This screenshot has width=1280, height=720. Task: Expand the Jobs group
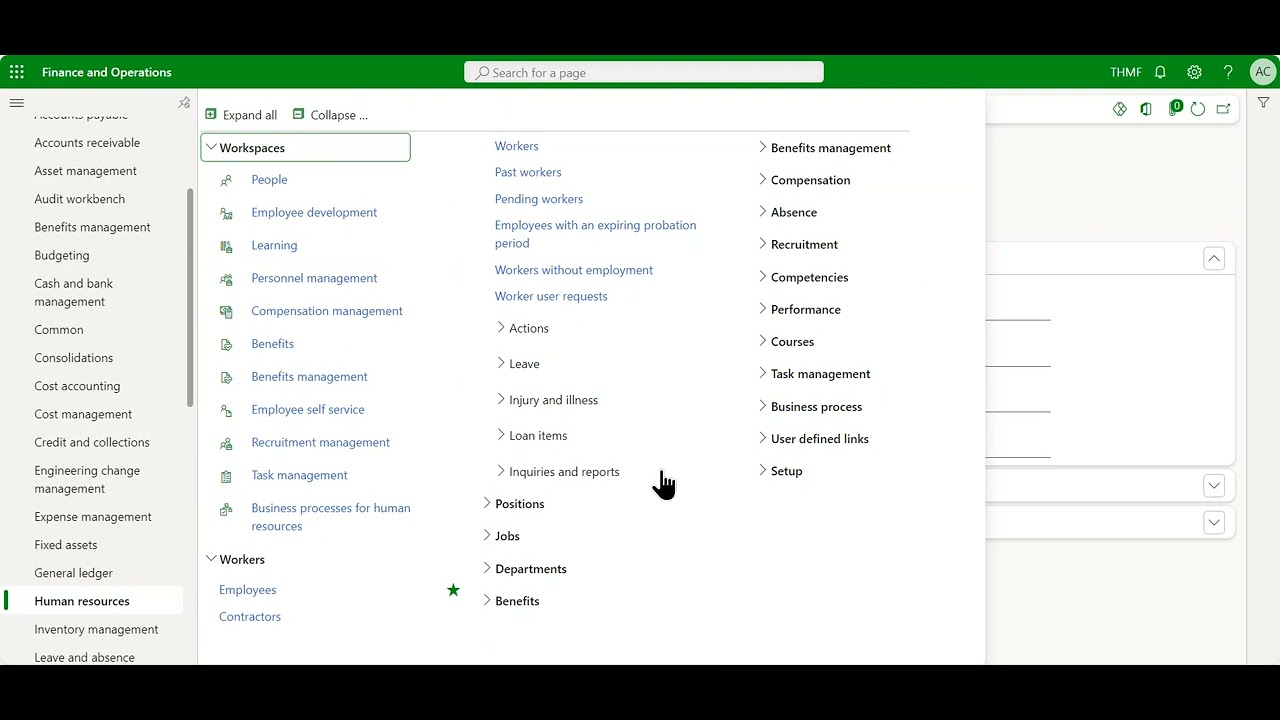click(487, 535)
